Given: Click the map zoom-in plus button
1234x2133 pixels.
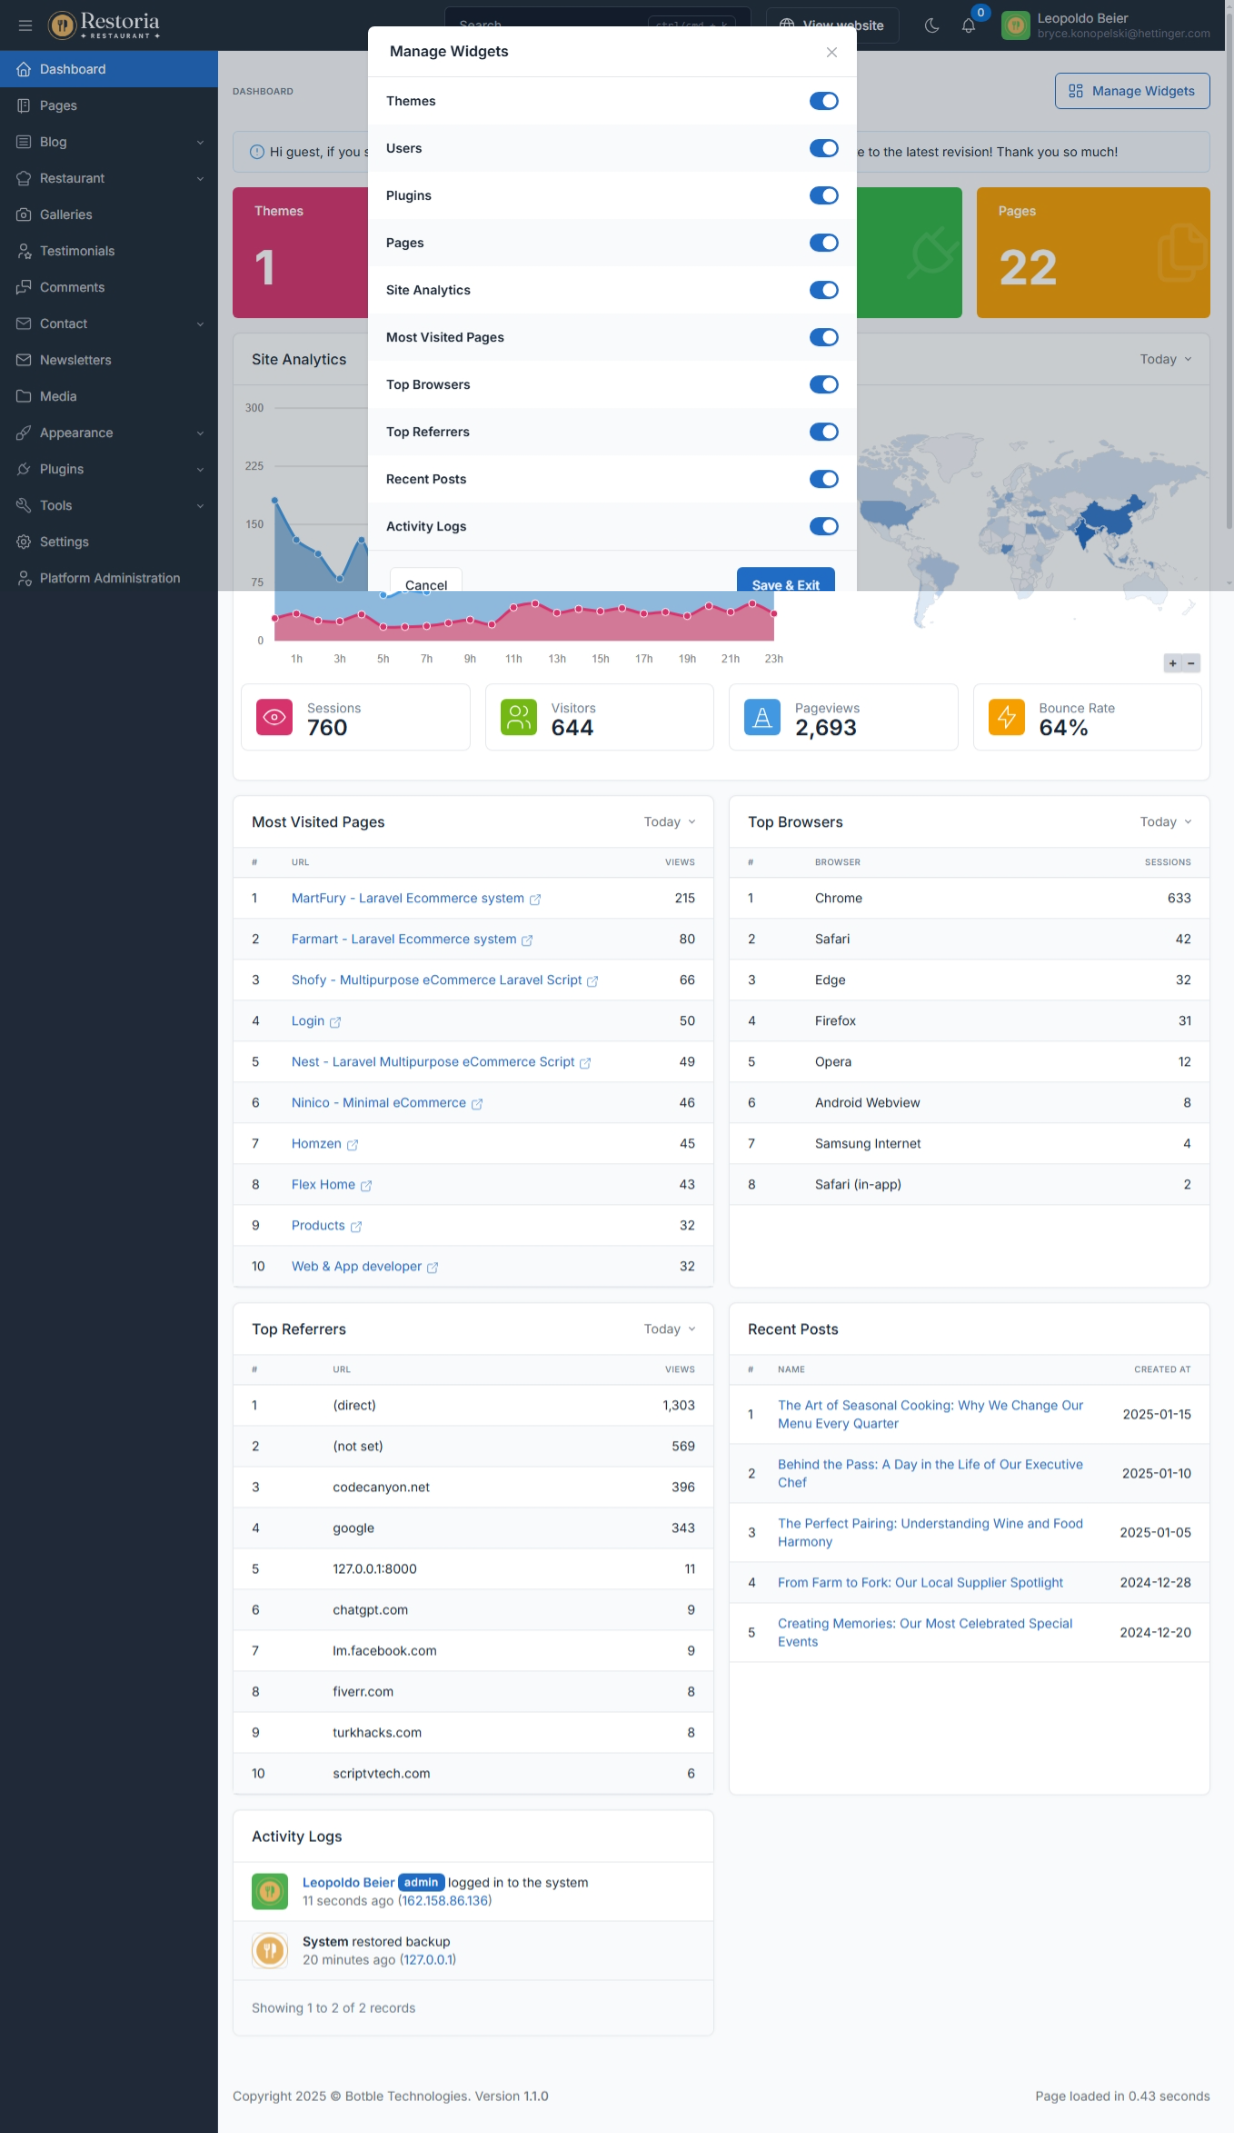Looking at the screenshot, I should 1173,663.
